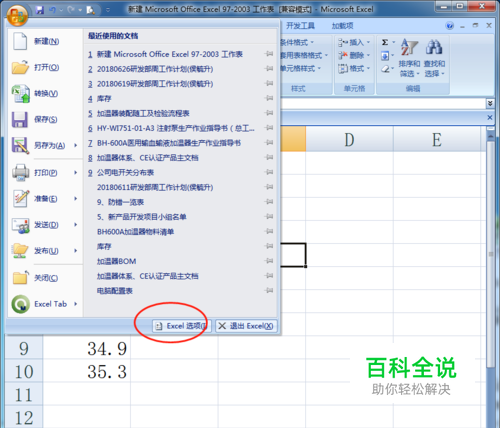
Task: Click the save icon in quick access toolbar
Action: pos(40,10)
